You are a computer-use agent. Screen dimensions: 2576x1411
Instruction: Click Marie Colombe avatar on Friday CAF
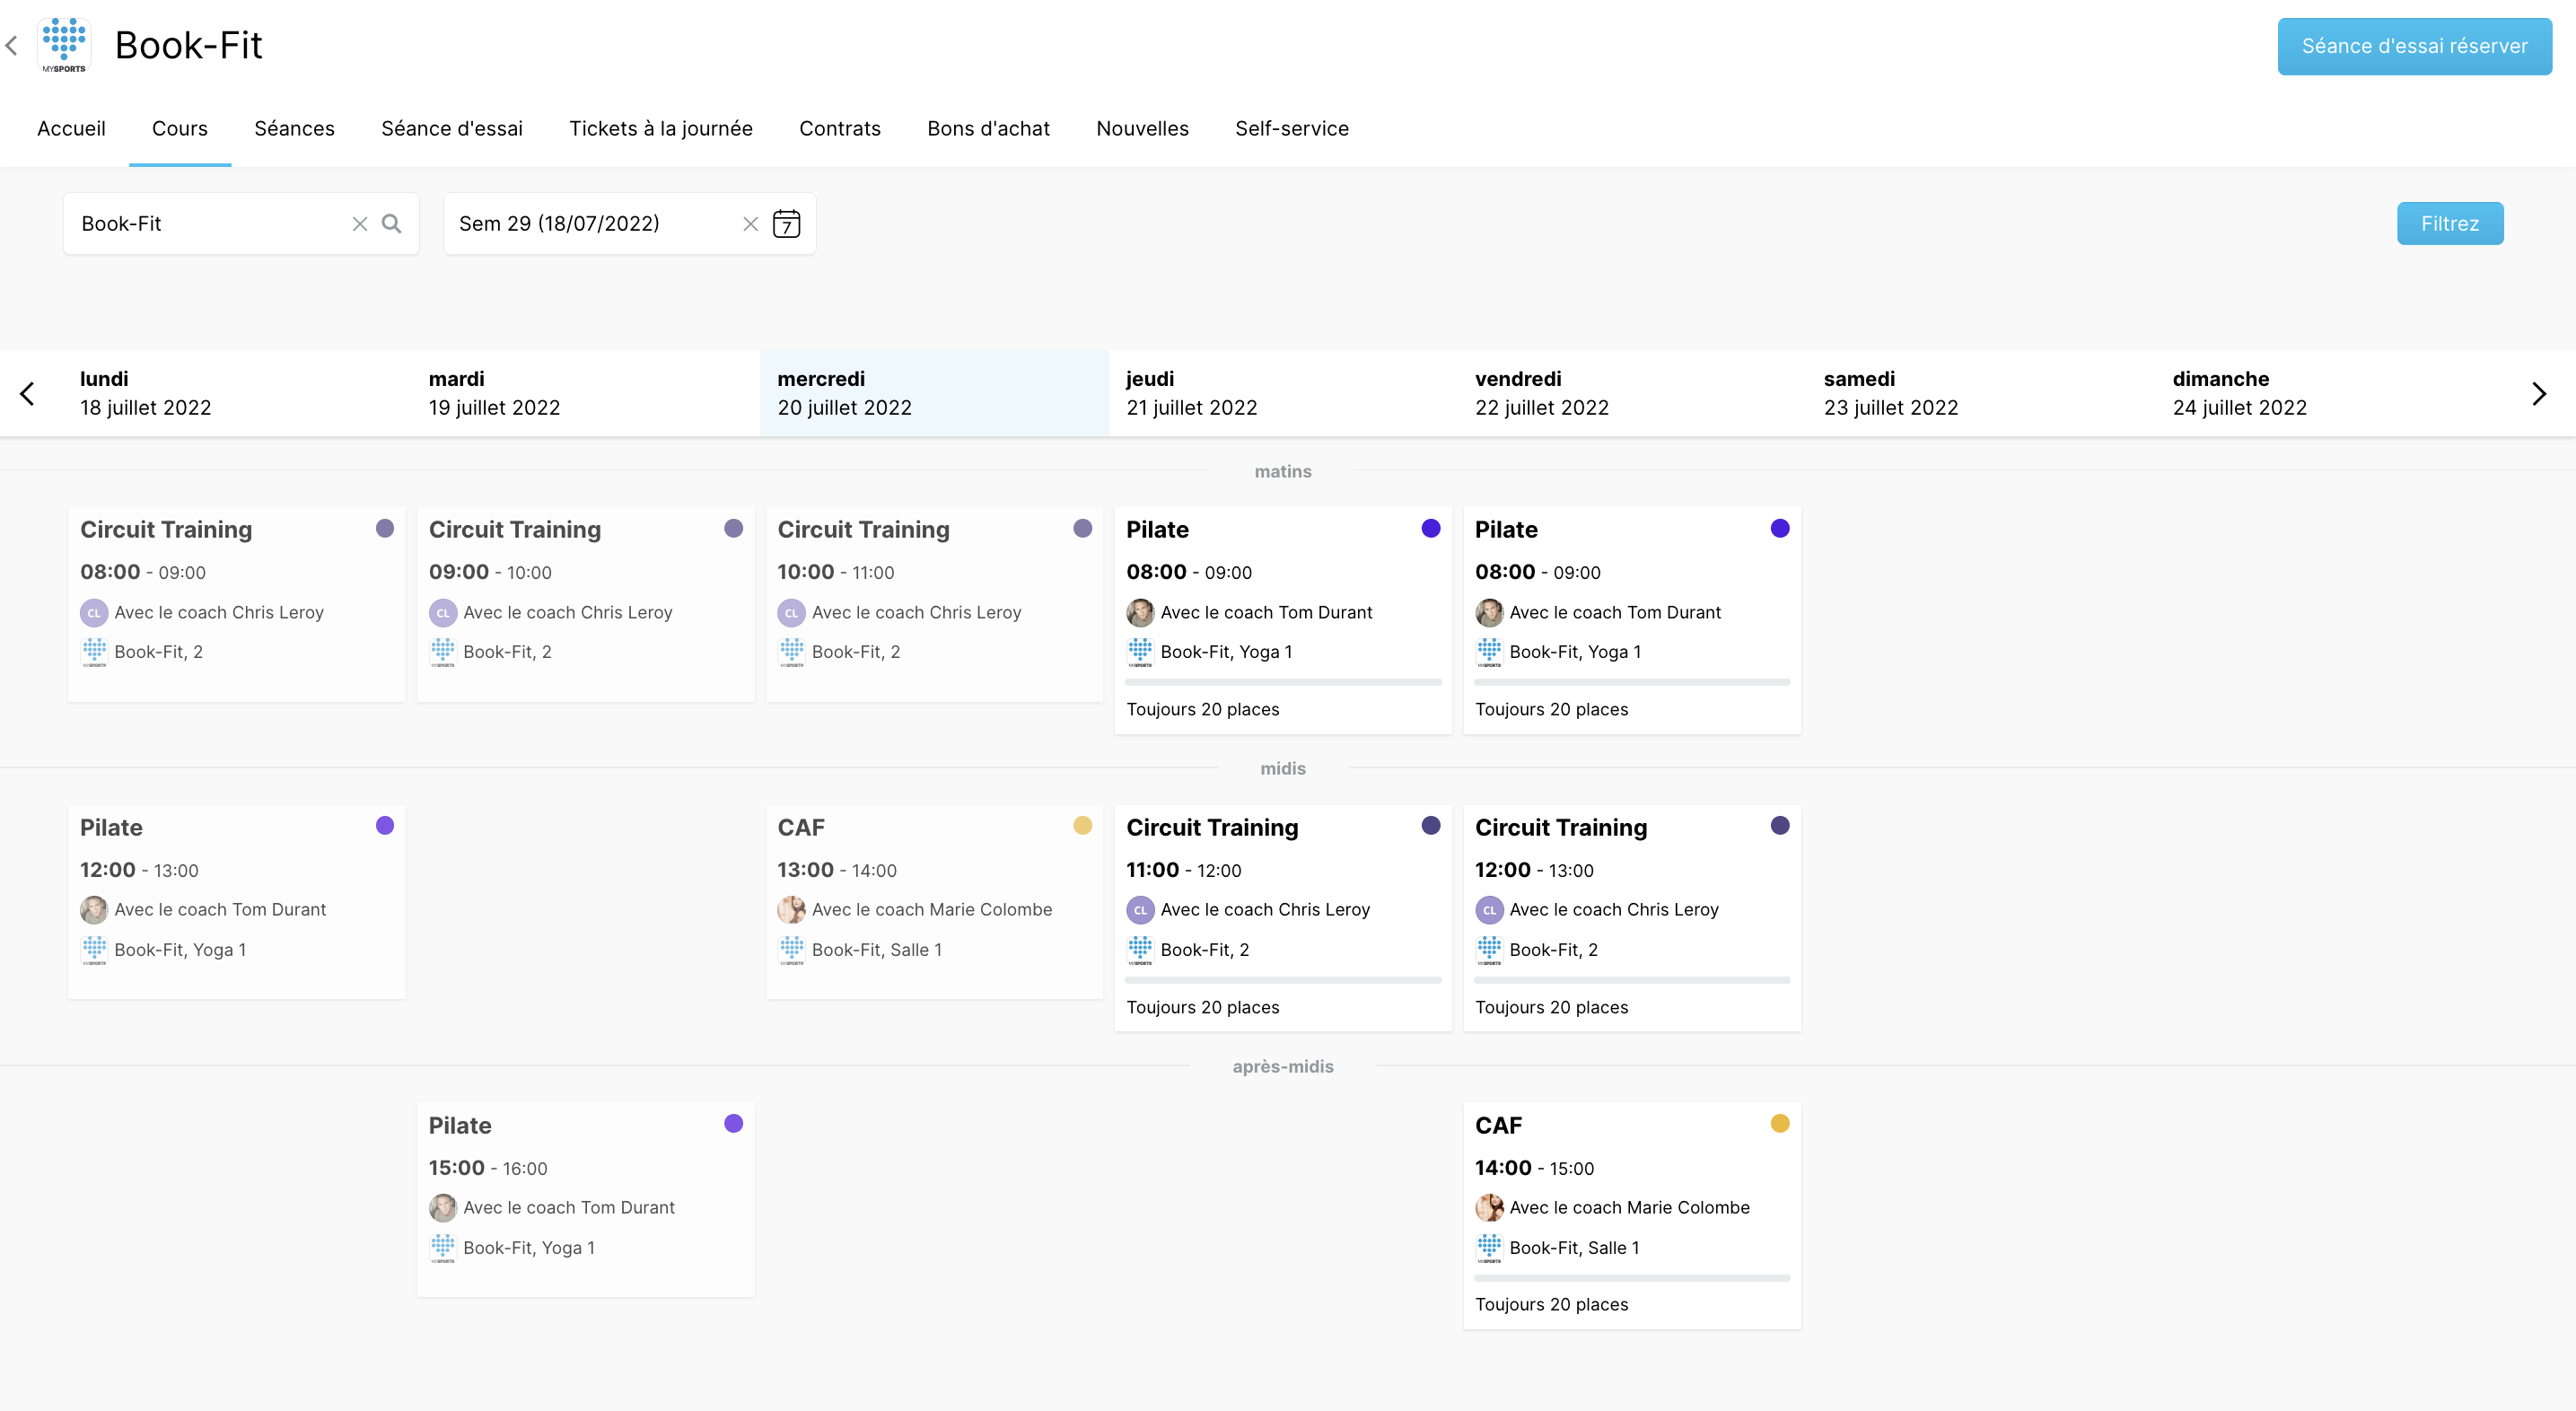tap(1489, 1207)
